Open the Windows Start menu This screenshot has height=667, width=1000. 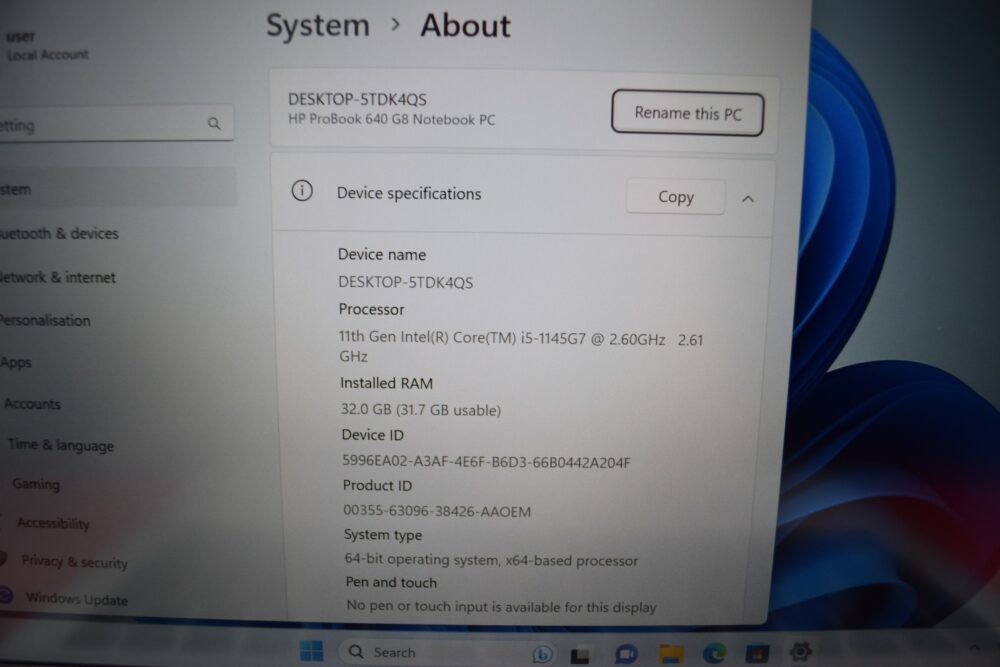(311, 651)
